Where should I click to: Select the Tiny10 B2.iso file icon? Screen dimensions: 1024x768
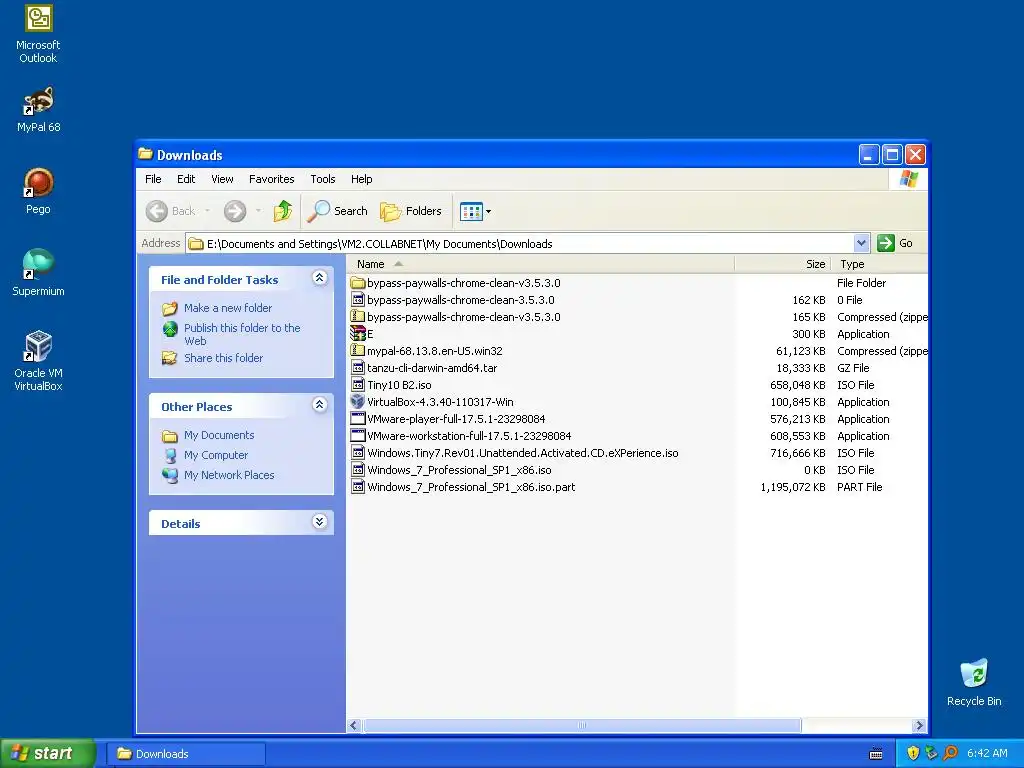point(357,385)
